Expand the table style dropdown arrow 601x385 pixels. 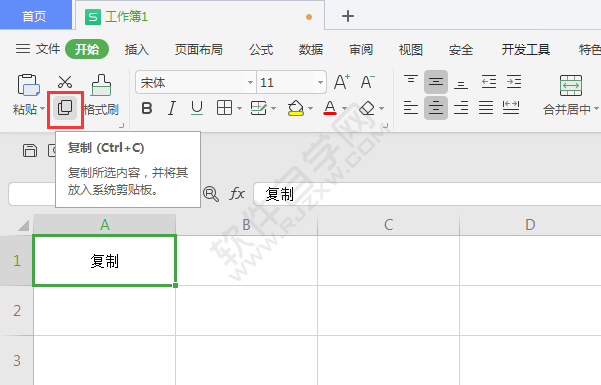[x=273, y=109]
